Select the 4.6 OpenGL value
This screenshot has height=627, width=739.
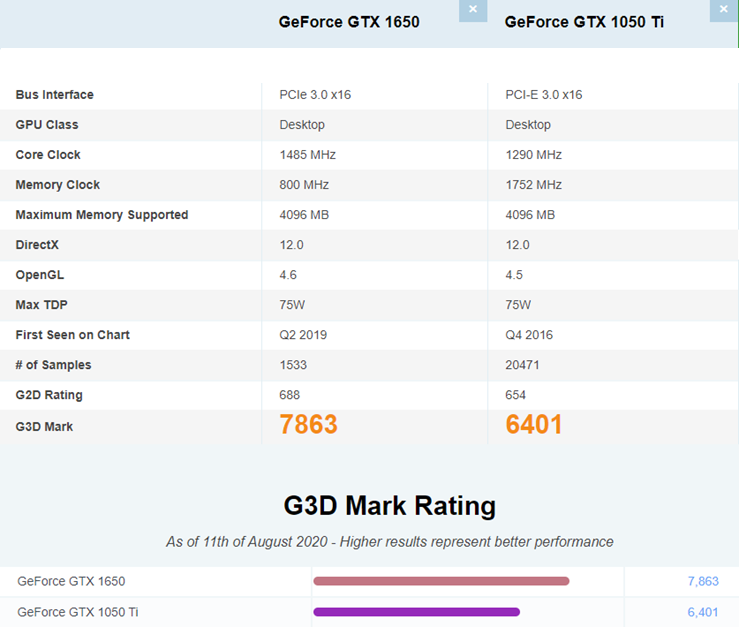pyautogui.click(x=288, y=275)
